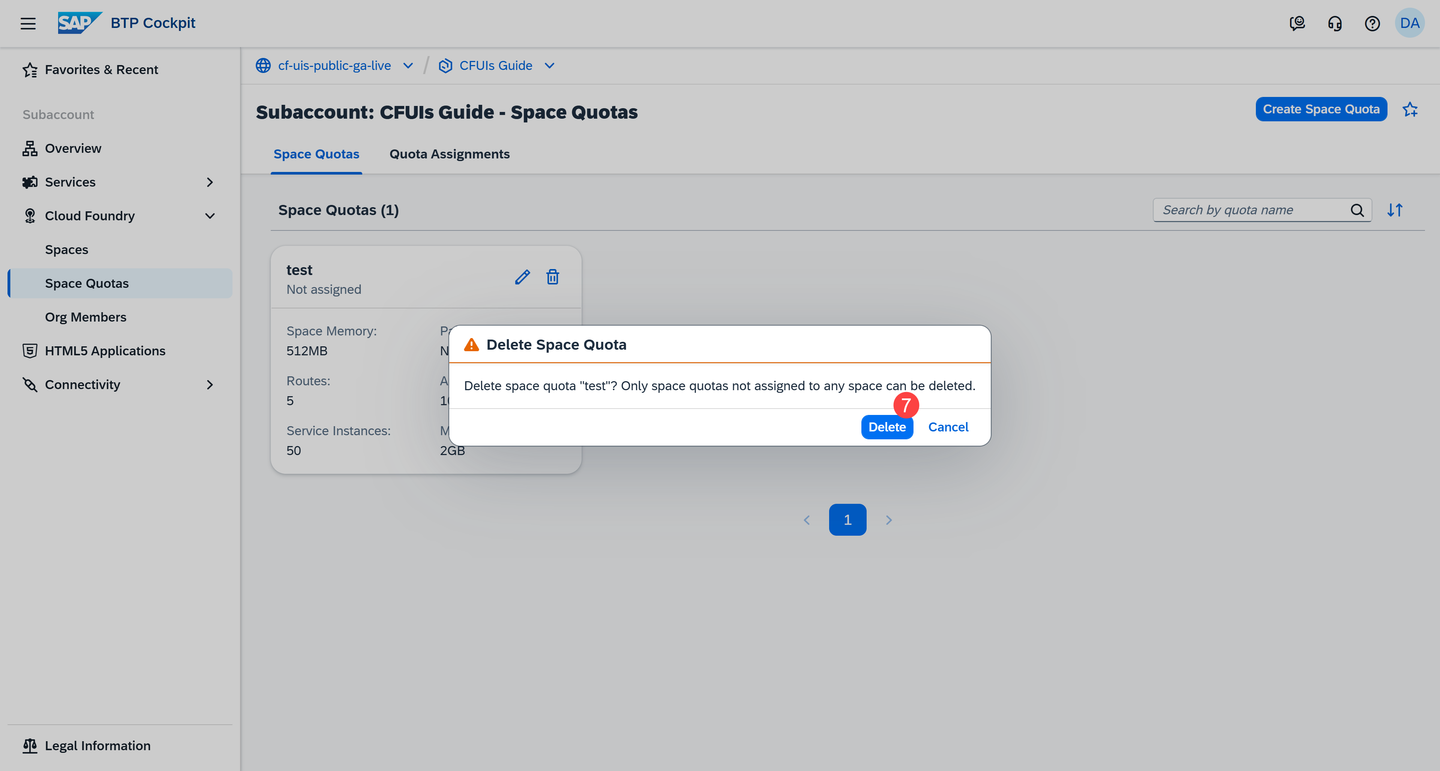This screenshot has height=771, width=1440.
Task: Confirm Delete in the dialog
Action: tap(887, 427)
